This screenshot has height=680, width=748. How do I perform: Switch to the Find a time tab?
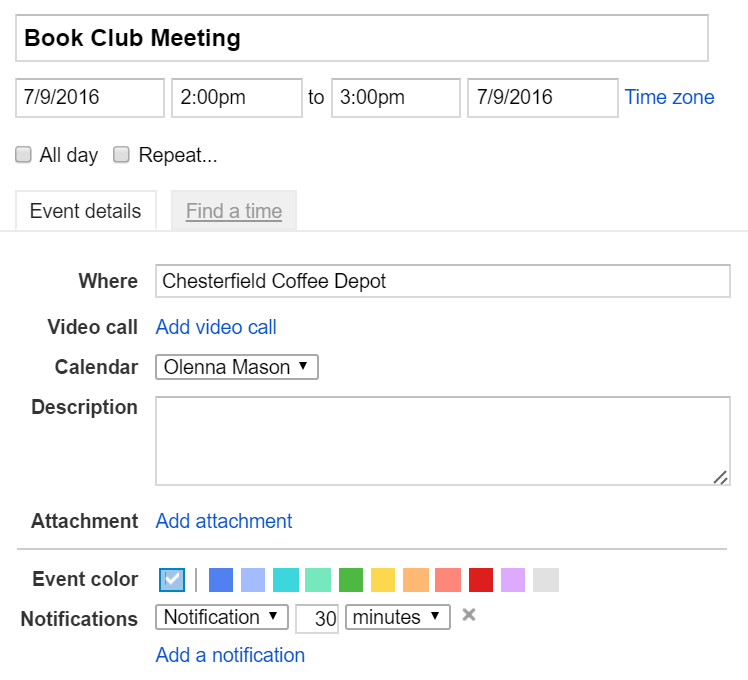pyautogui.click(x=234, y=212)
